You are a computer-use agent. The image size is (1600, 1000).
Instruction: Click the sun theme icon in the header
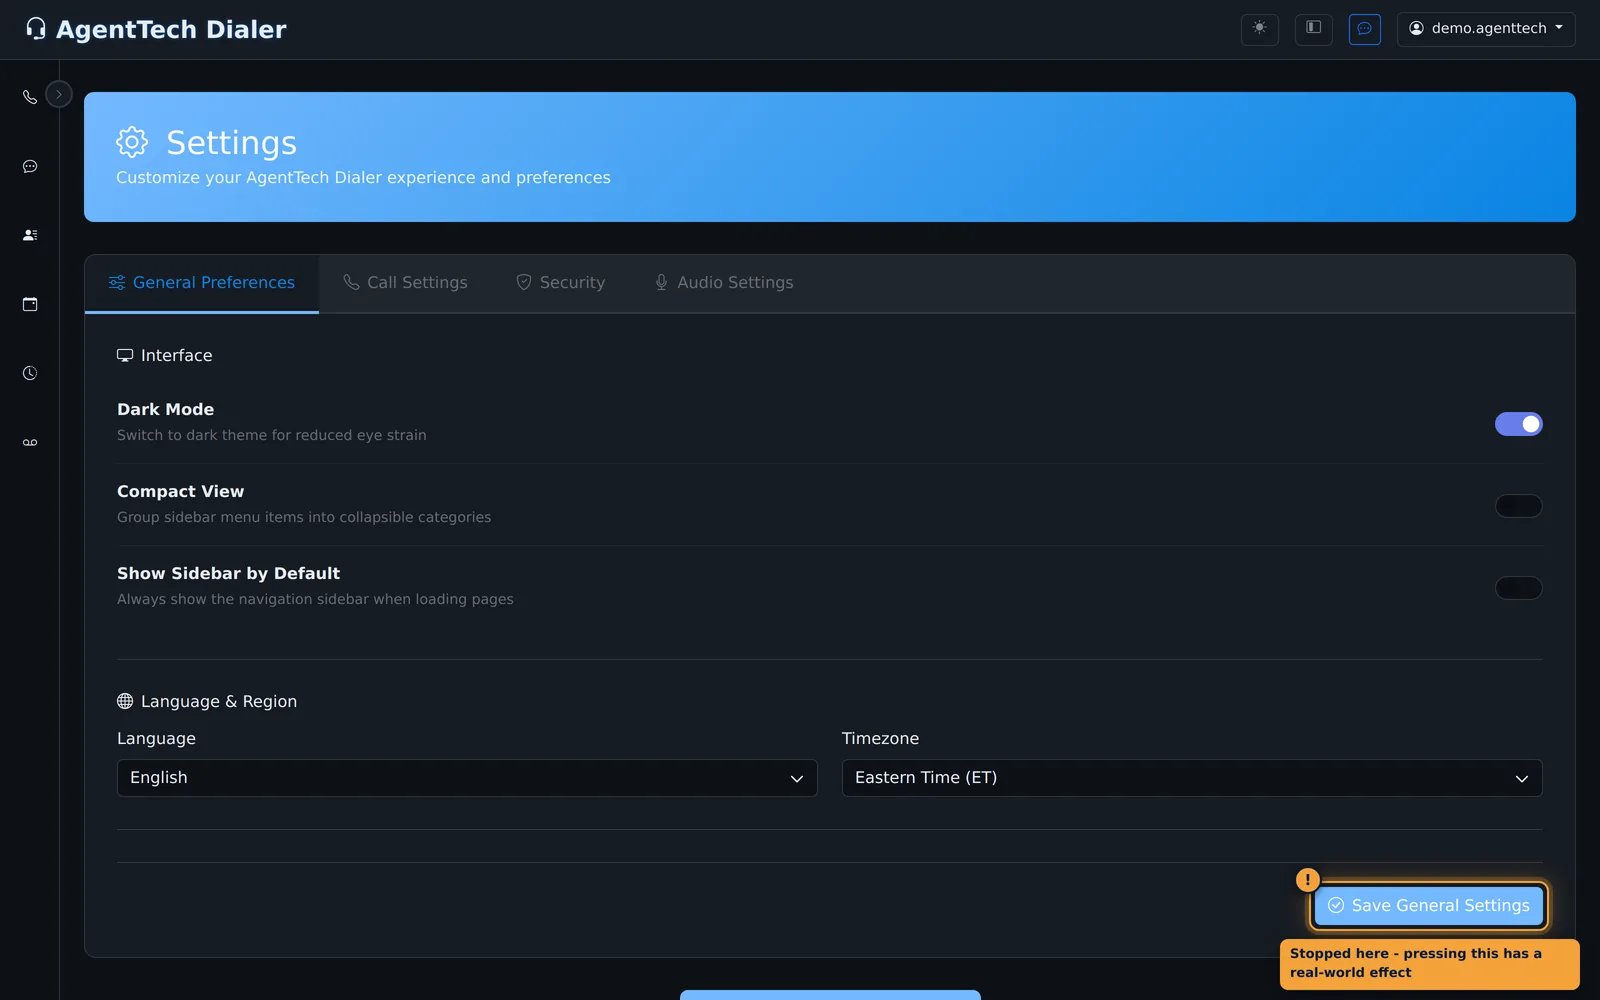(1260, 28)
